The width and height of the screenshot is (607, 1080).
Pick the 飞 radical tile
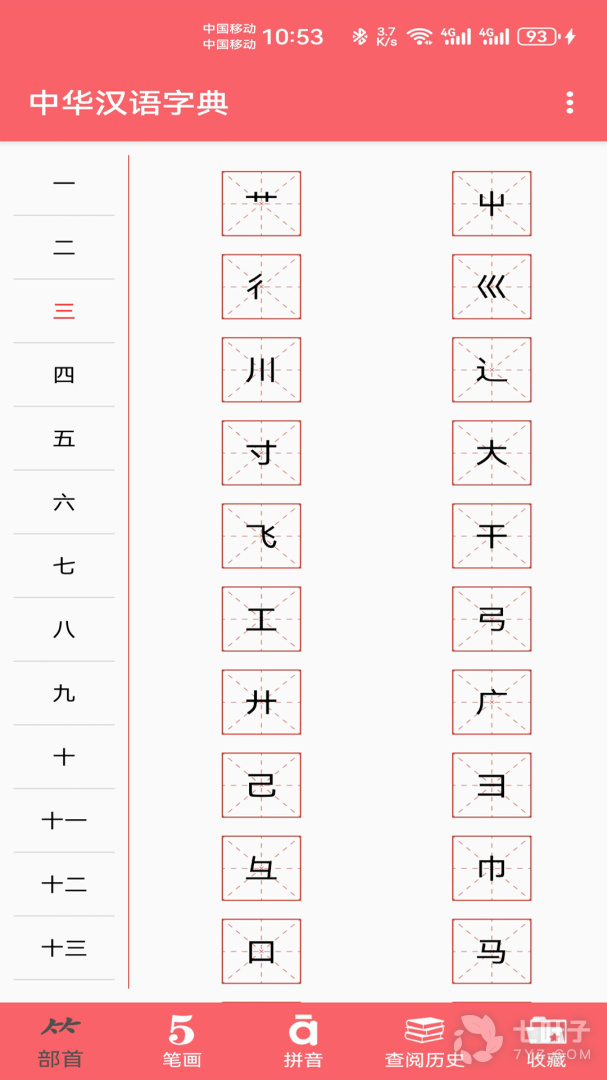[261, 536]
